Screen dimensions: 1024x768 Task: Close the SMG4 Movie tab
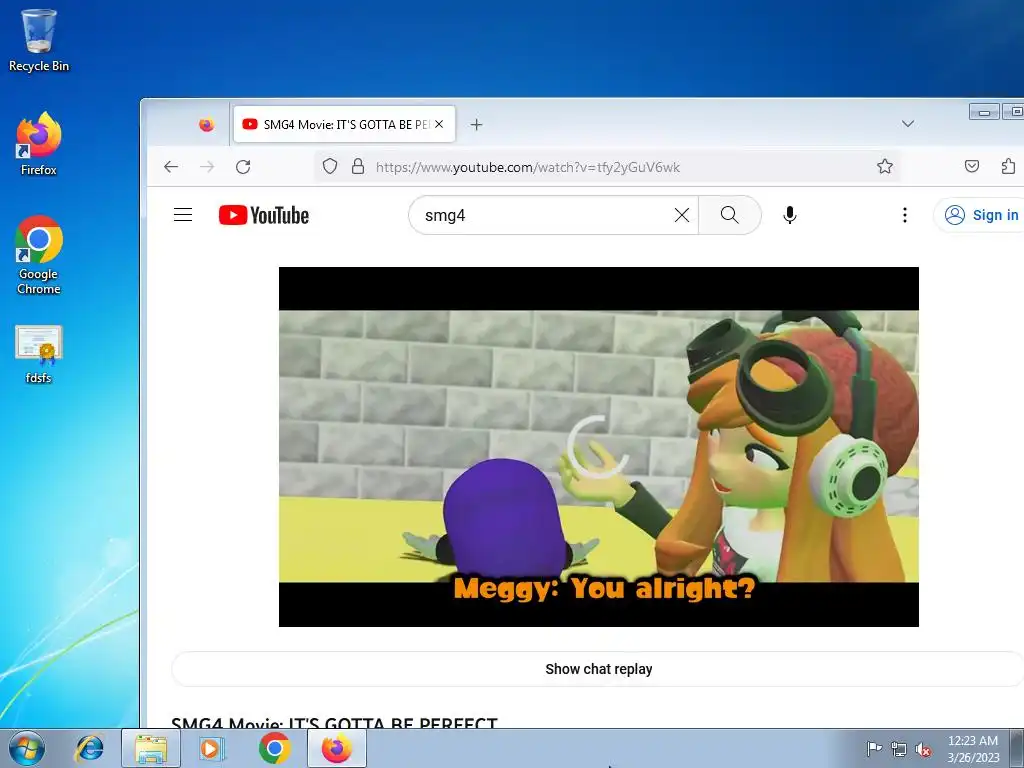point(440,124)
